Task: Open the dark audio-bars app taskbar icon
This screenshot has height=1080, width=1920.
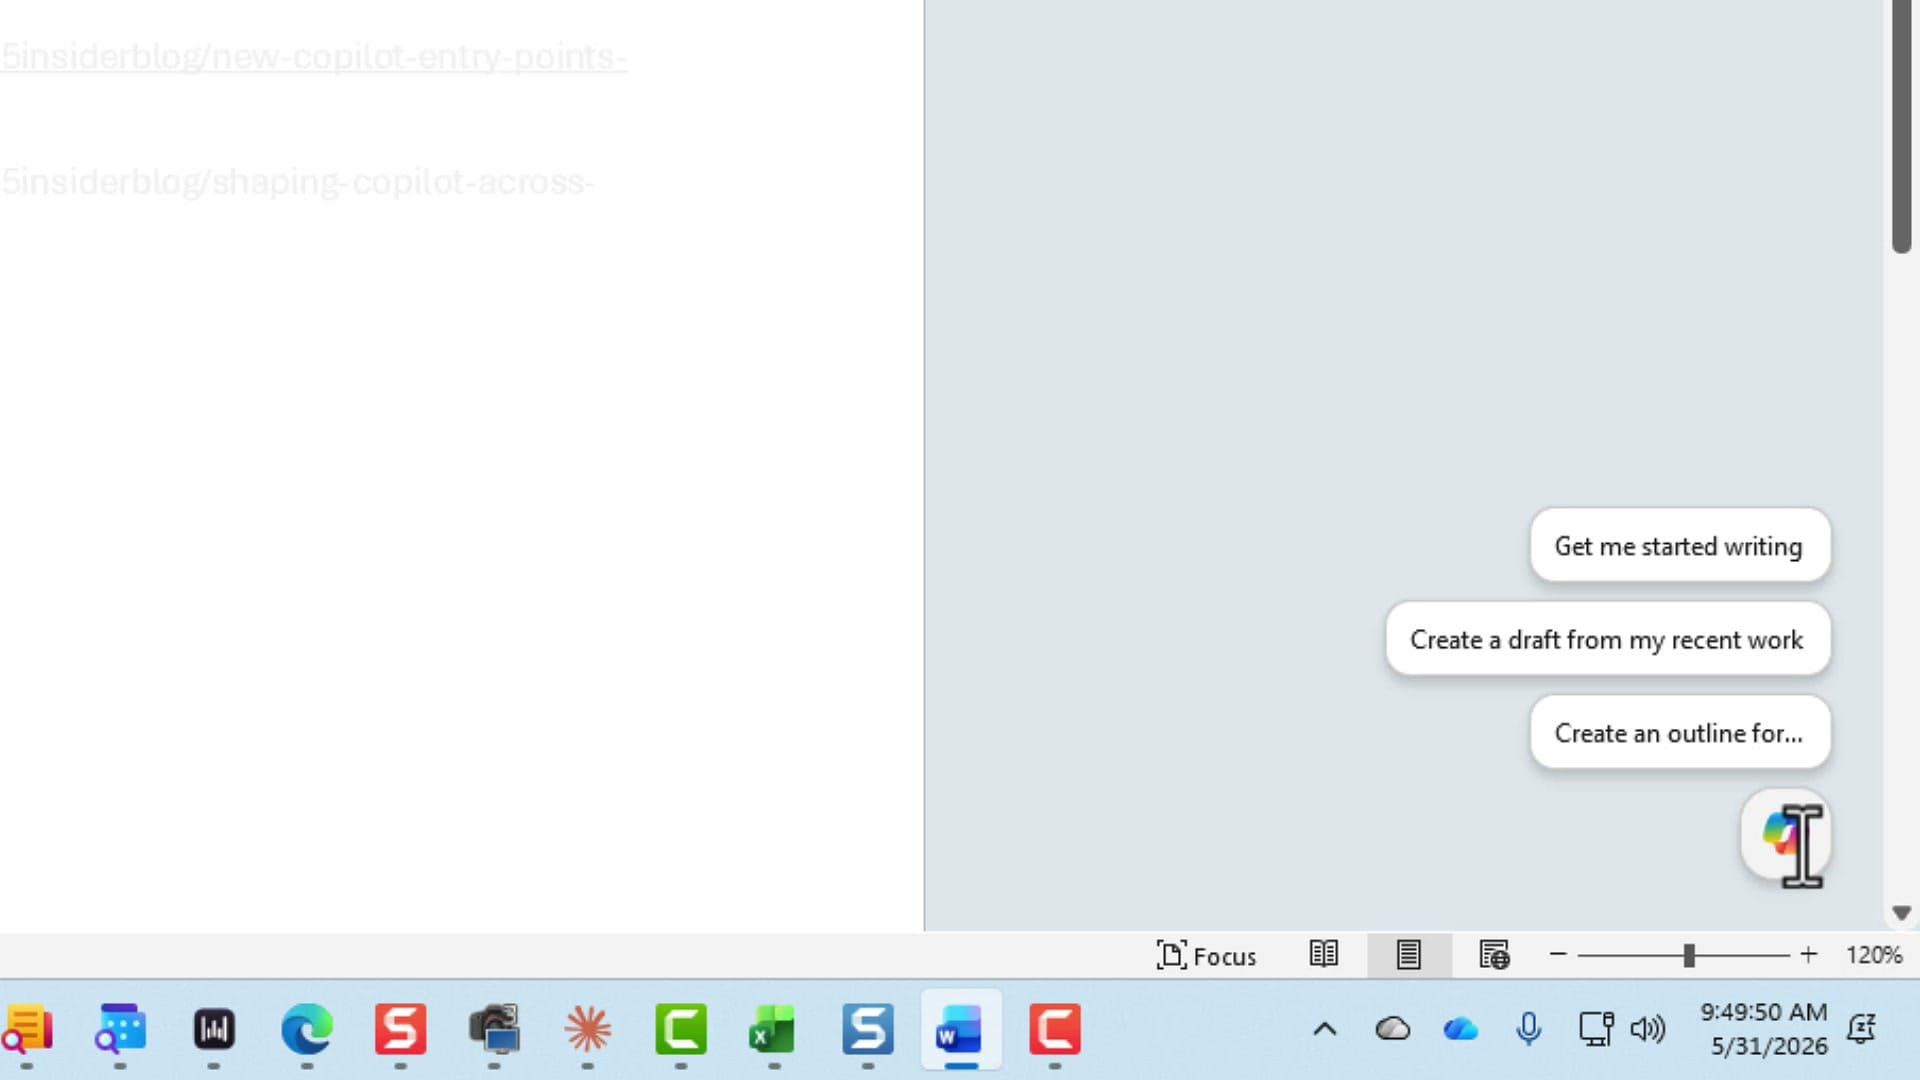Action: pos(214,1029)
